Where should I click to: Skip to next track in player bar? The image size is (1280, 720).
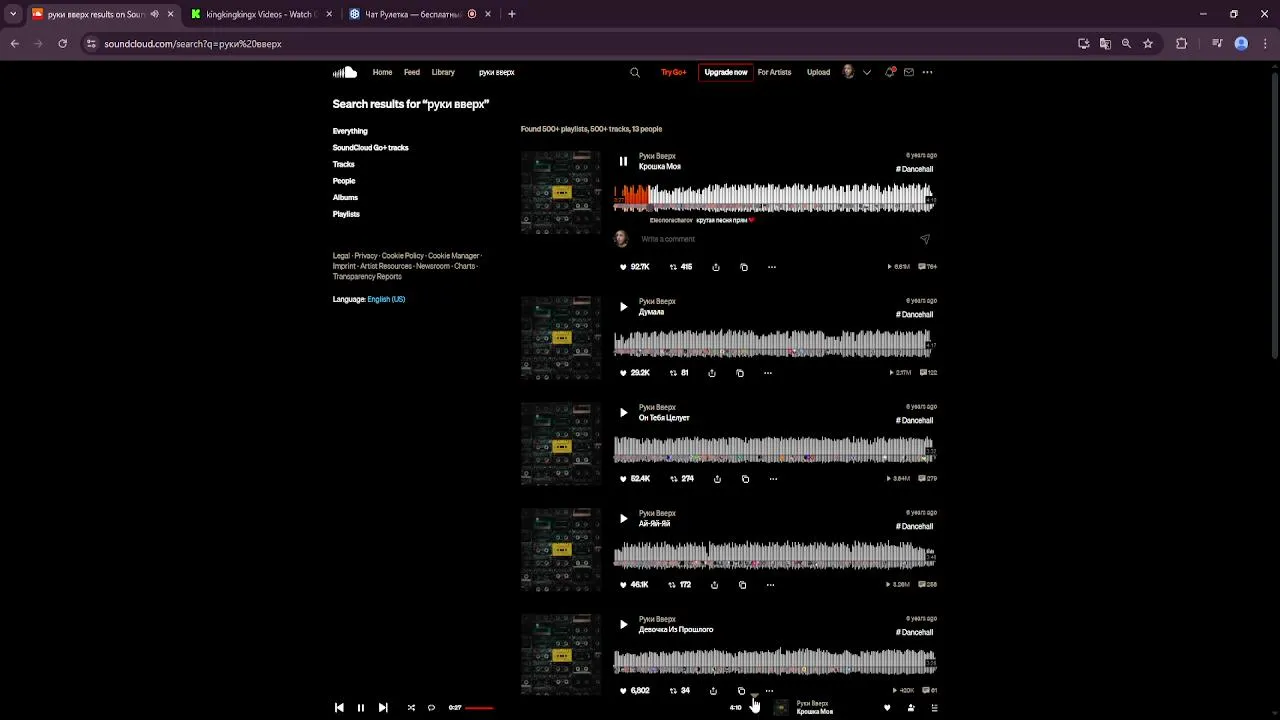pyautogui.click(x=383, y=708)
